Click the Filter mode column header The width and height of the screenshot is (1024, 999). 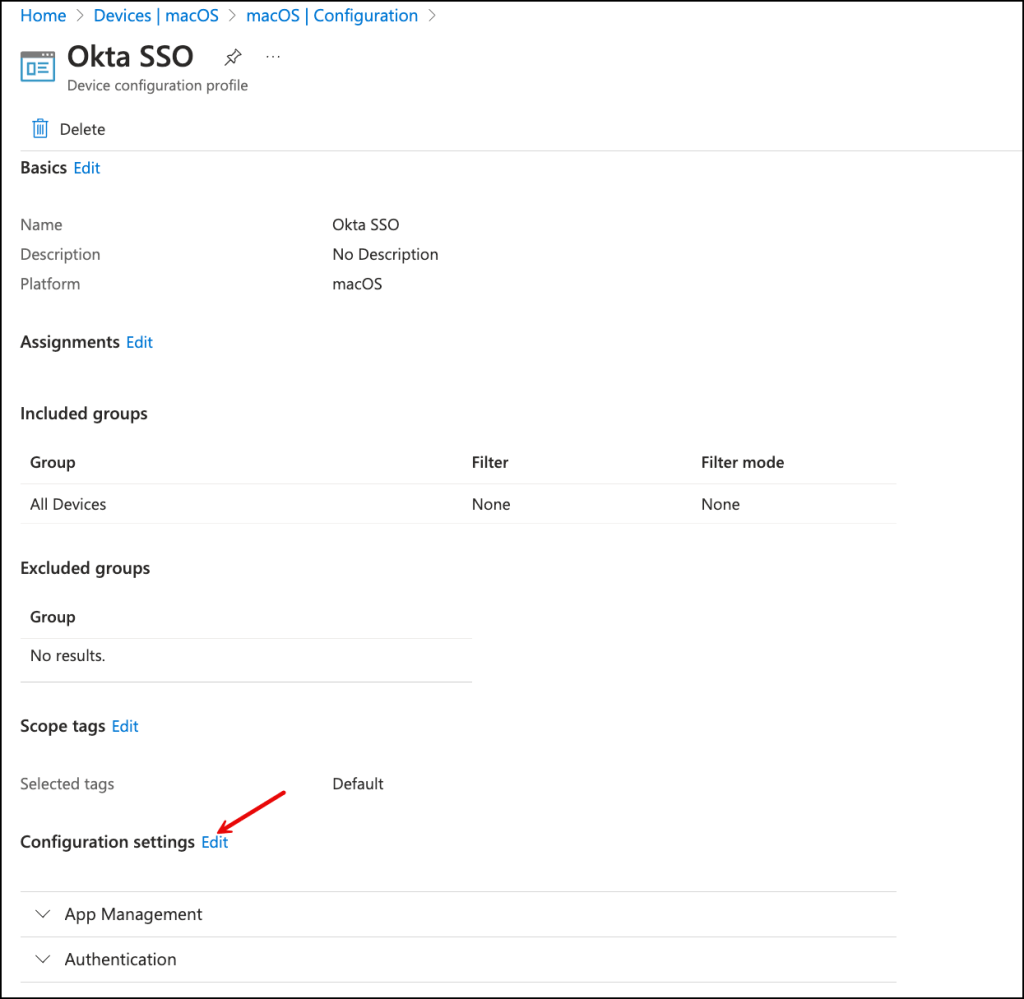click(742, 462)
